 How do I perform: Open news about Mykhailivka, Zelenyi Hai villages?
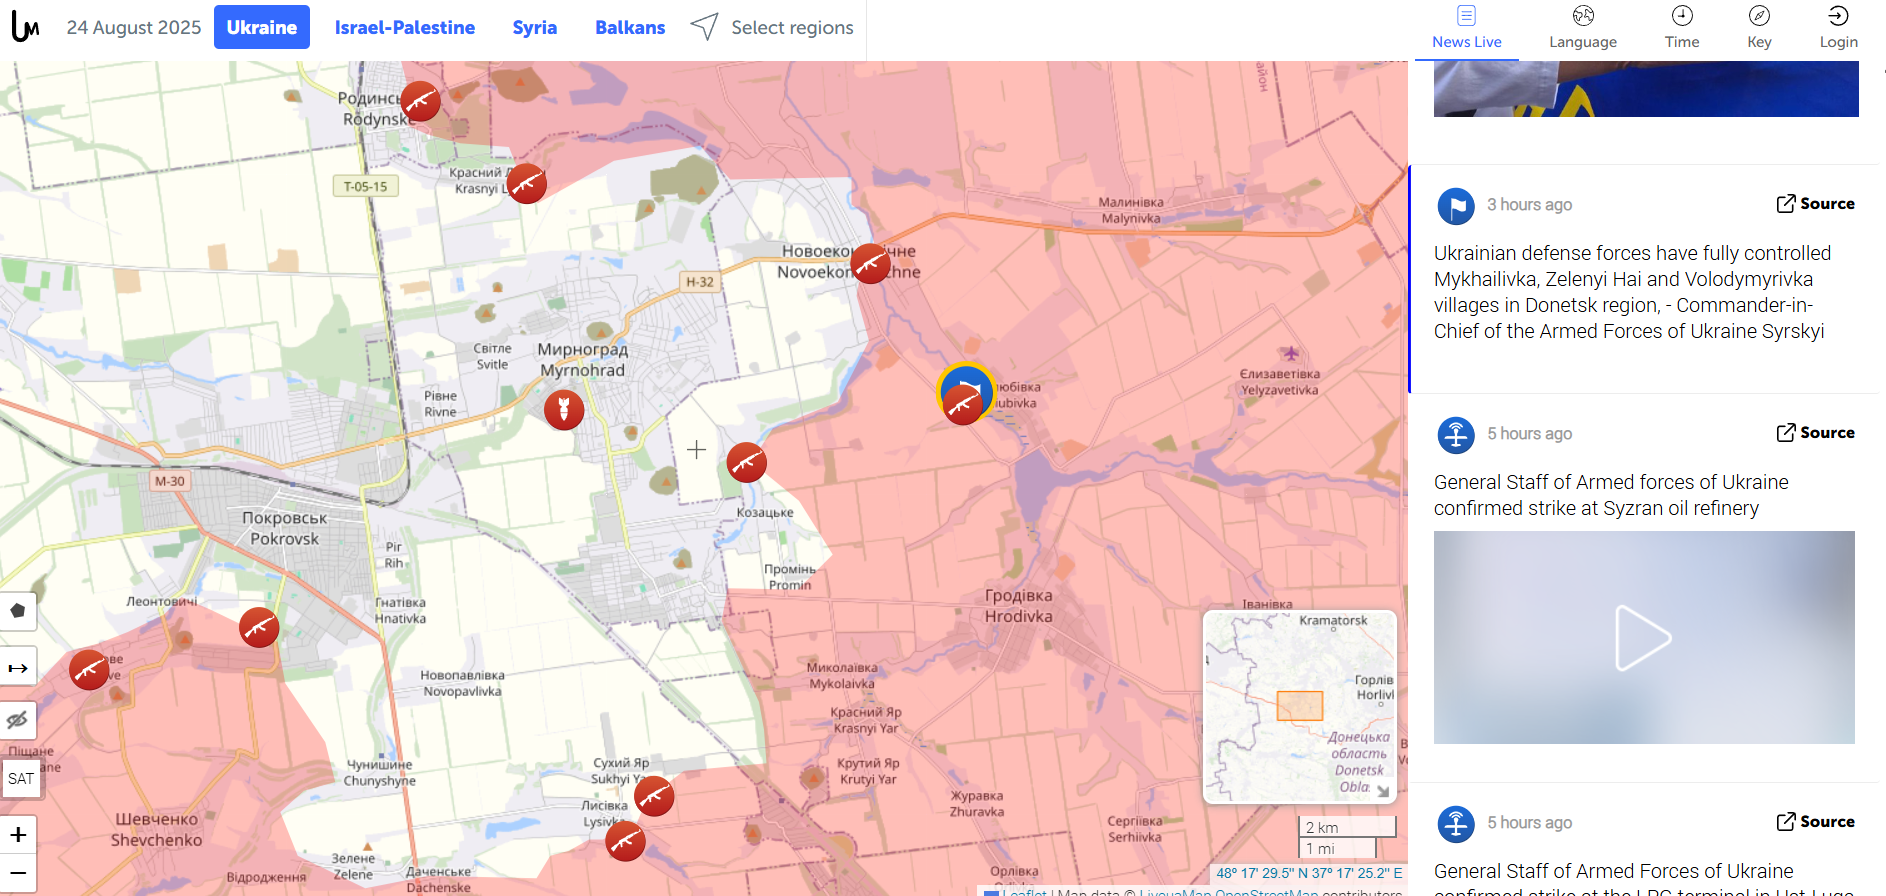[x=1632, y=292]
